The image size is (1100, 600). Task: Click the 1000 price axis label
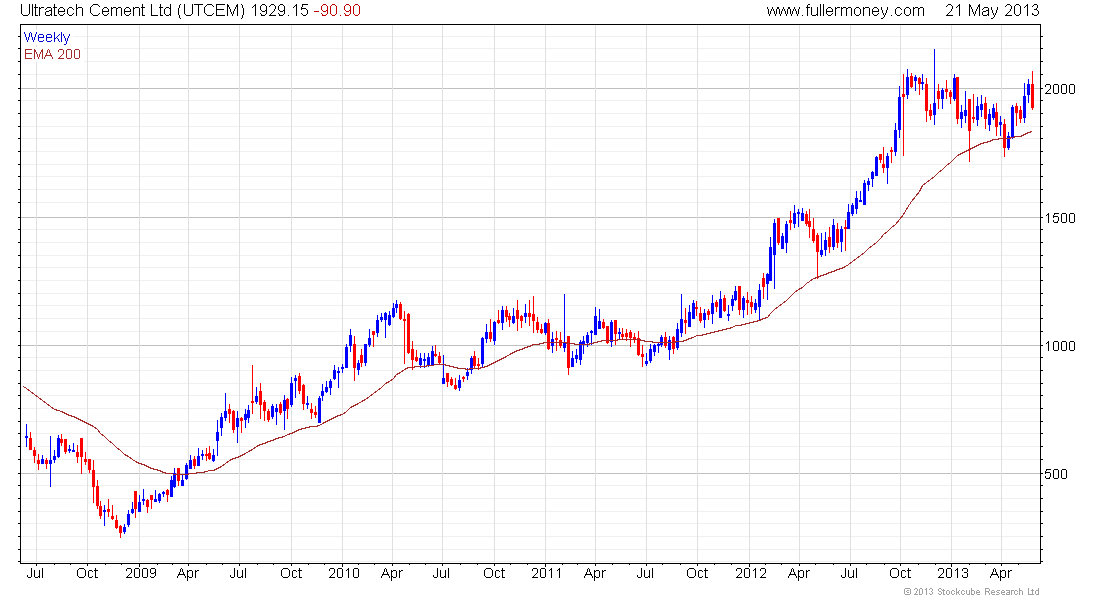click(x=1060, y=346)
